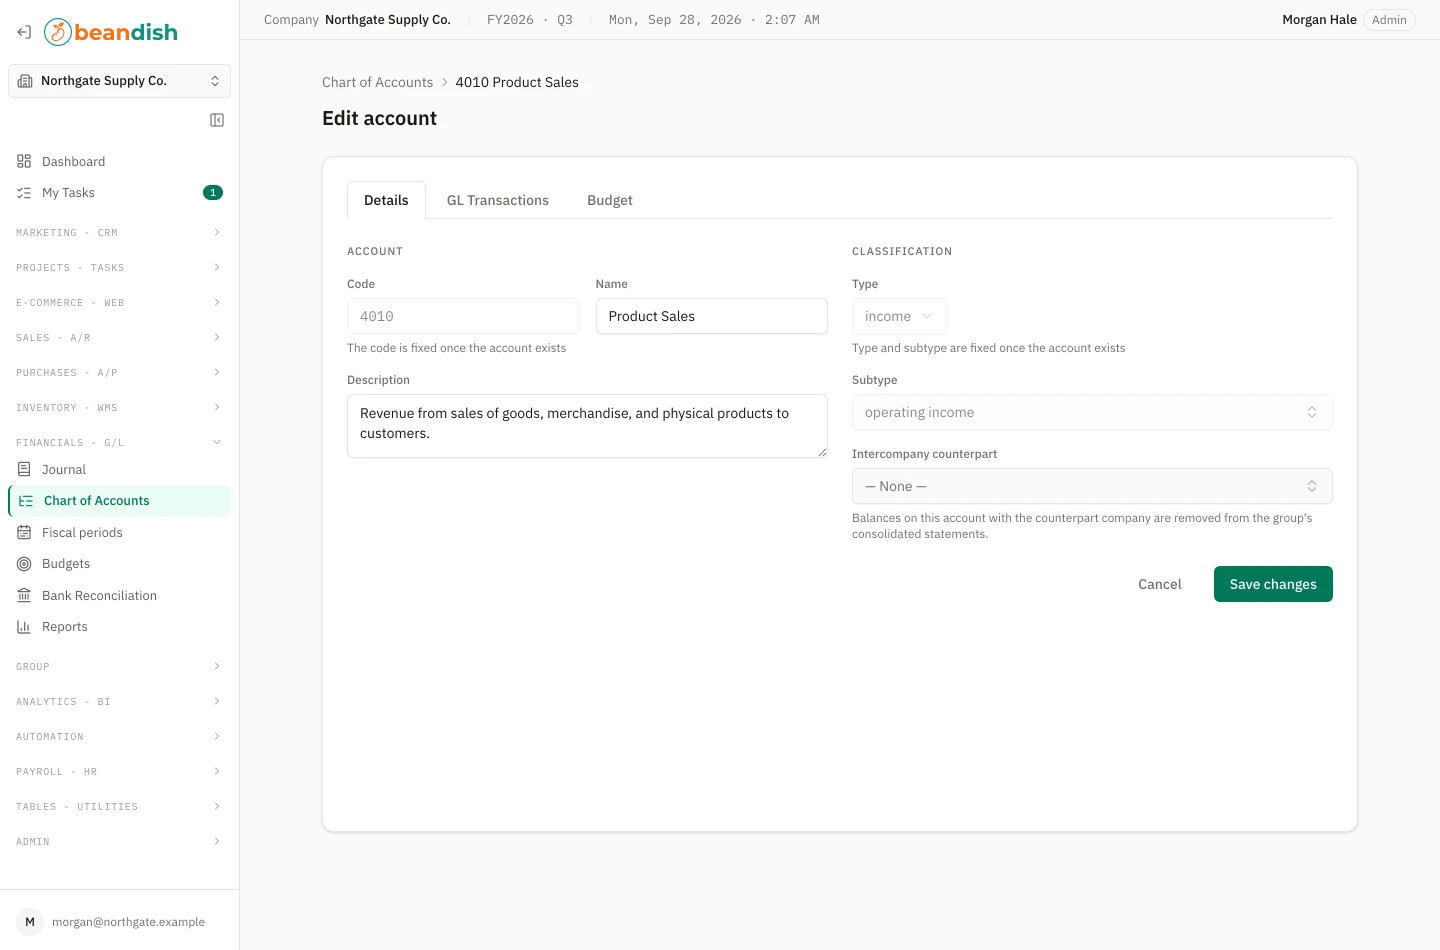
Task: Click the My Tasks checklist icon
Action: pos(24,193)
